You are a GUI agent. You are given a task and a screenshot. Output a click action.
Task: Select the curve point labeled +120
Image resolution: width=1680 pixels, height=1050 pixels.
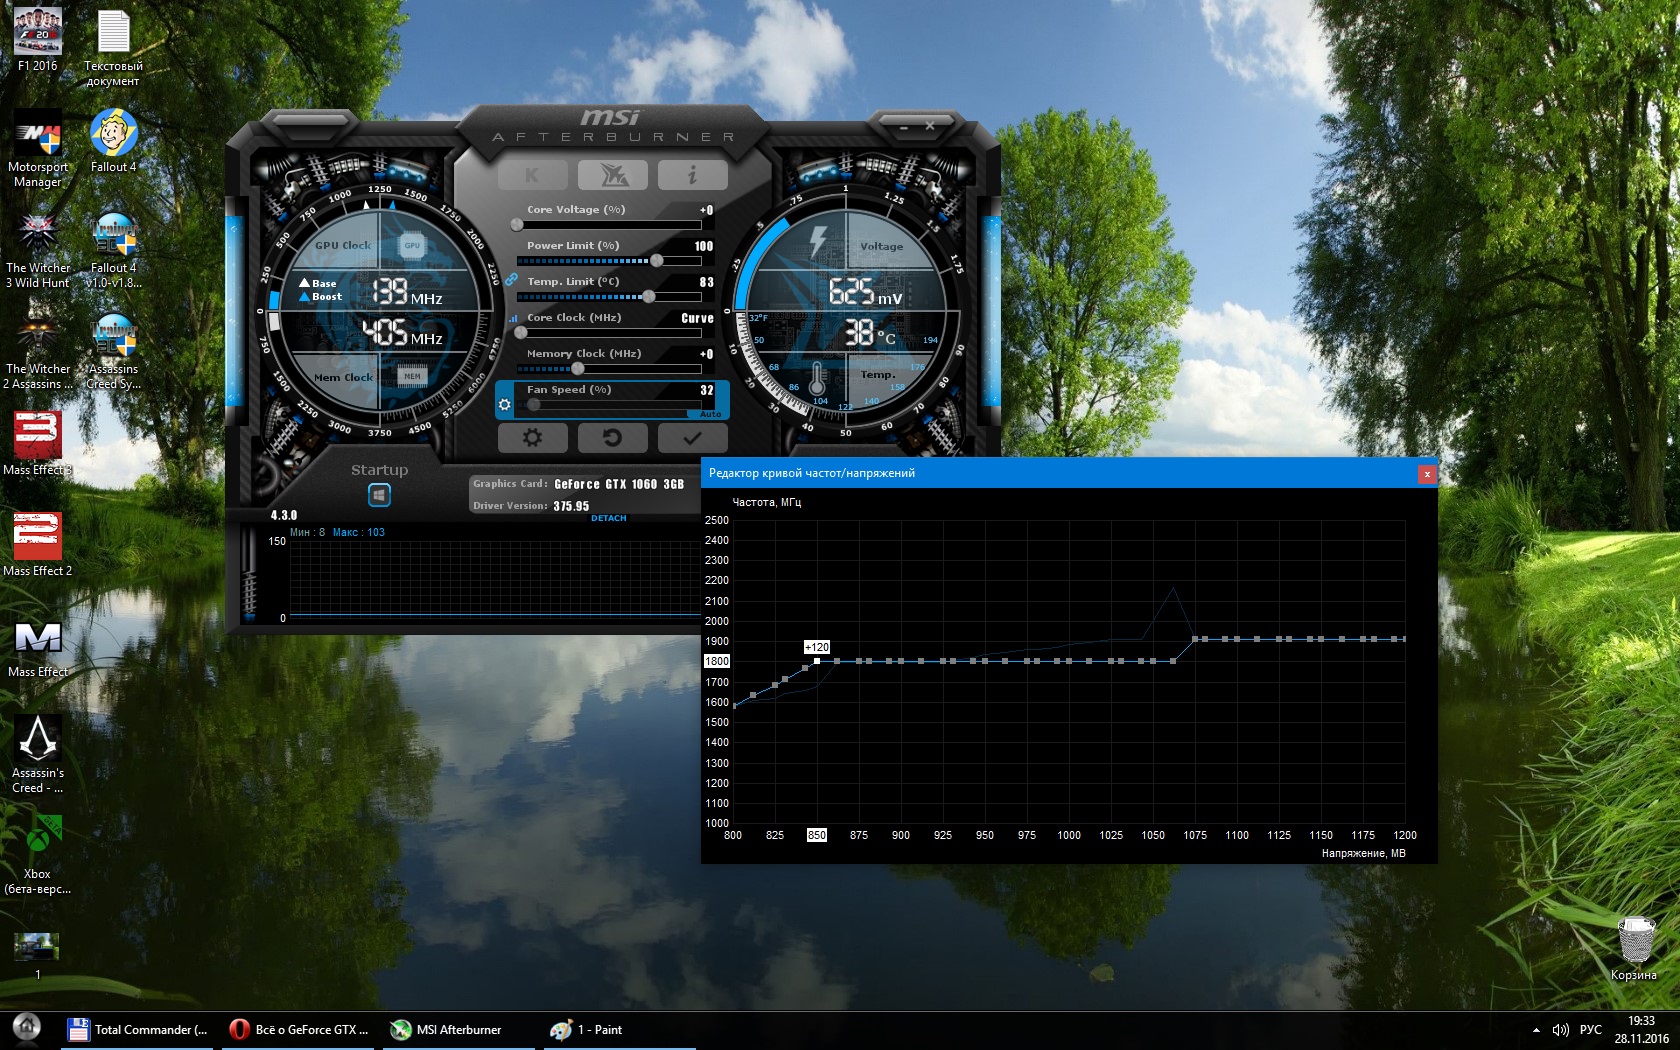pos(817,661)
